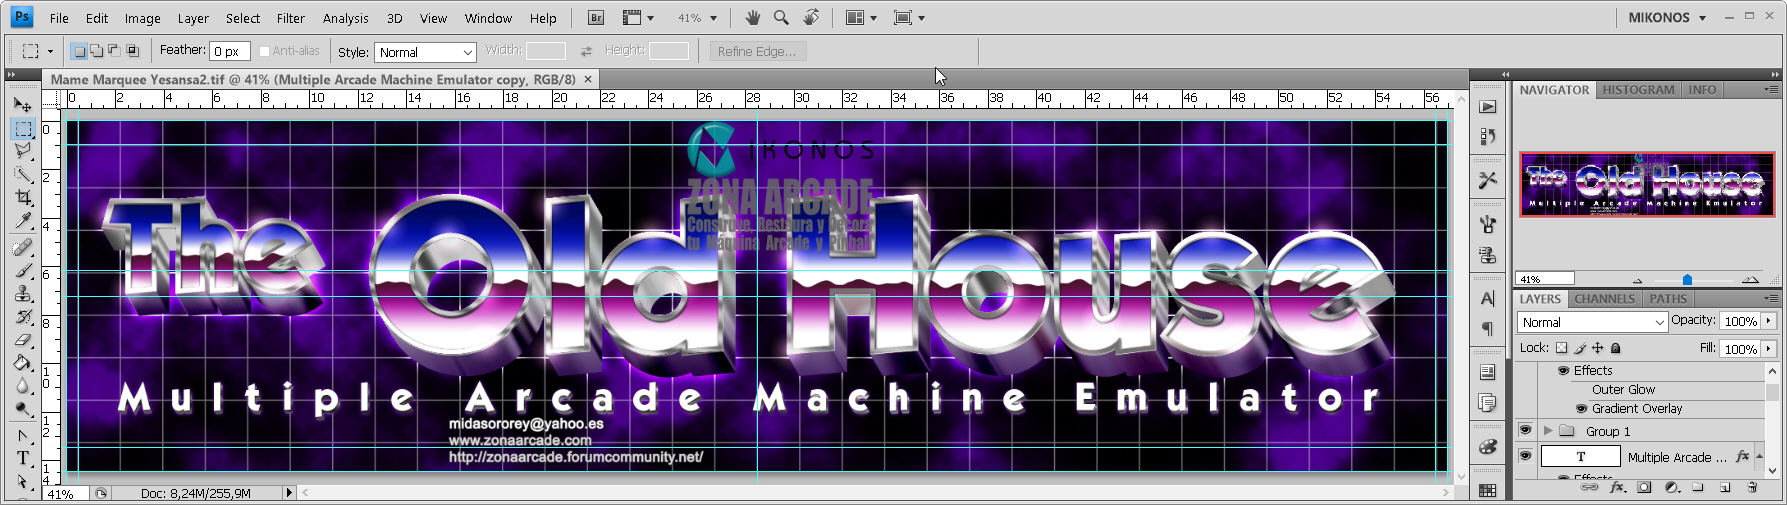Open the Style dropdown set to Normal
This screenshot has height=505, width=1787.
tap(425, 52)
